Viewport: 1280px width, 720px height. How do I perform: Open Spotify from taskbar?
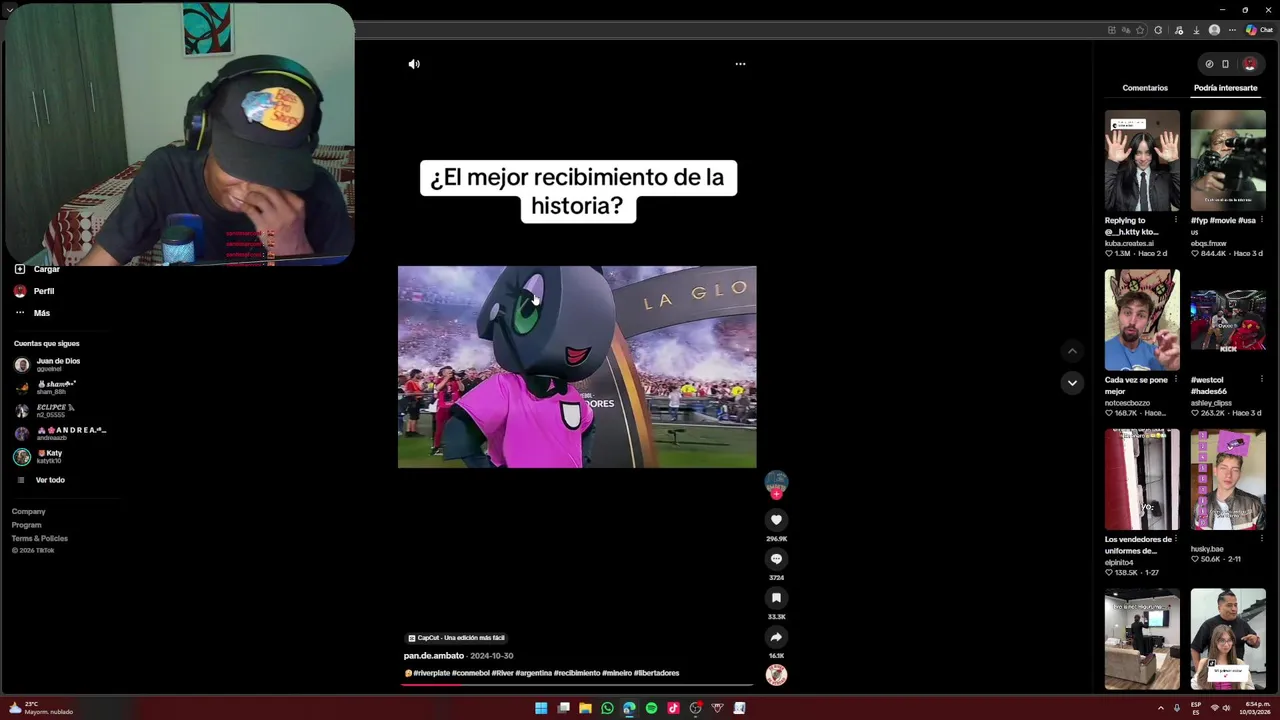click(651, 708)
